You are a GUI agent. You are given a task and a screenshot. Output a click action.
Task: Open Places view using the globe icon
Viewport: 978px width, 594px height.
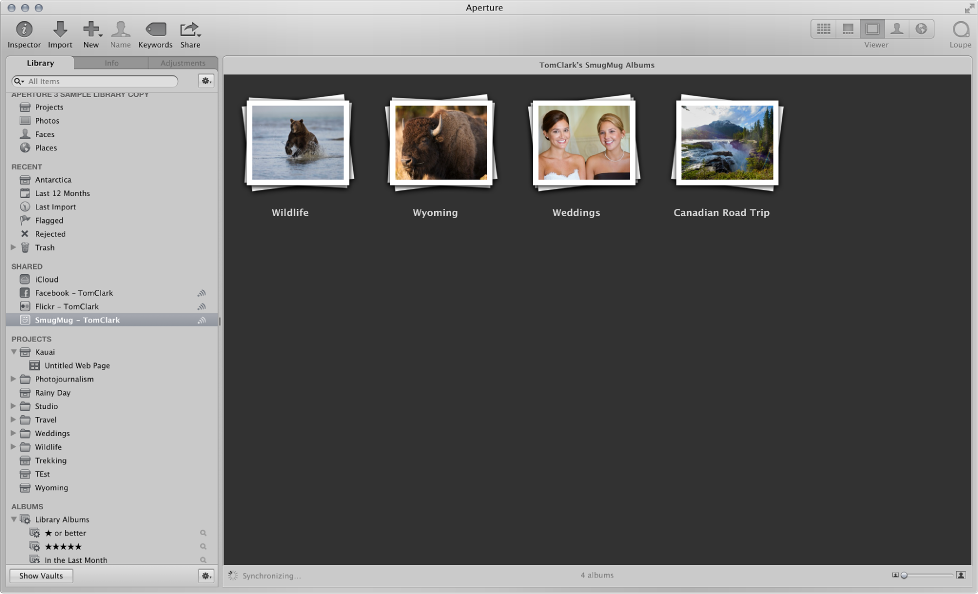coord(920,28)
